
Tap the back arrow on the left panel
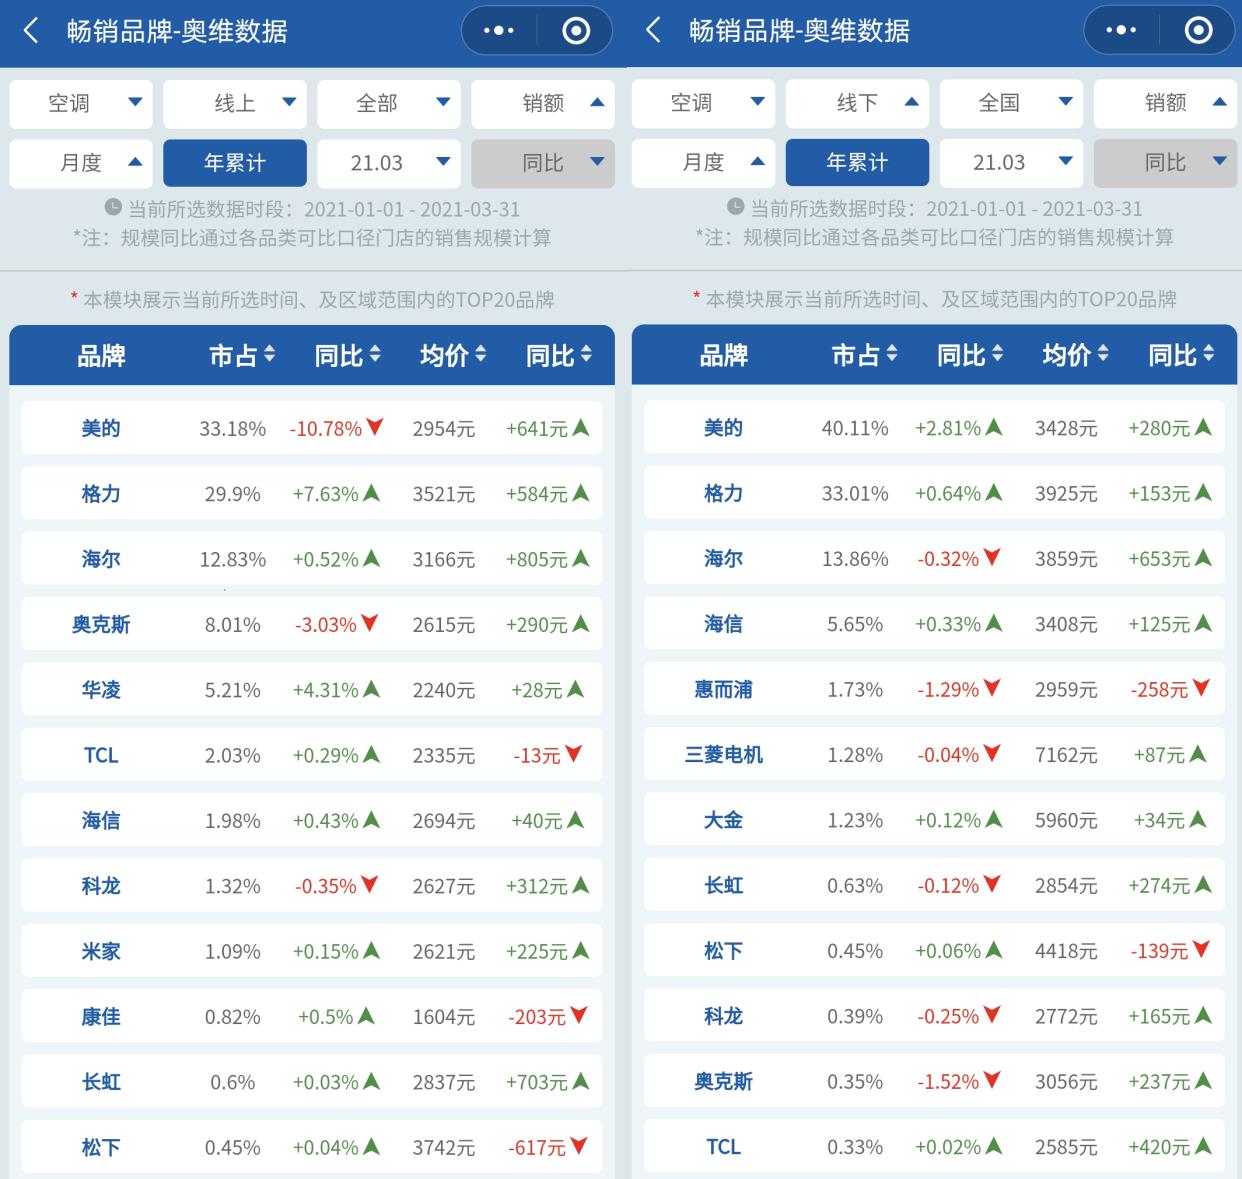(30, 31)
